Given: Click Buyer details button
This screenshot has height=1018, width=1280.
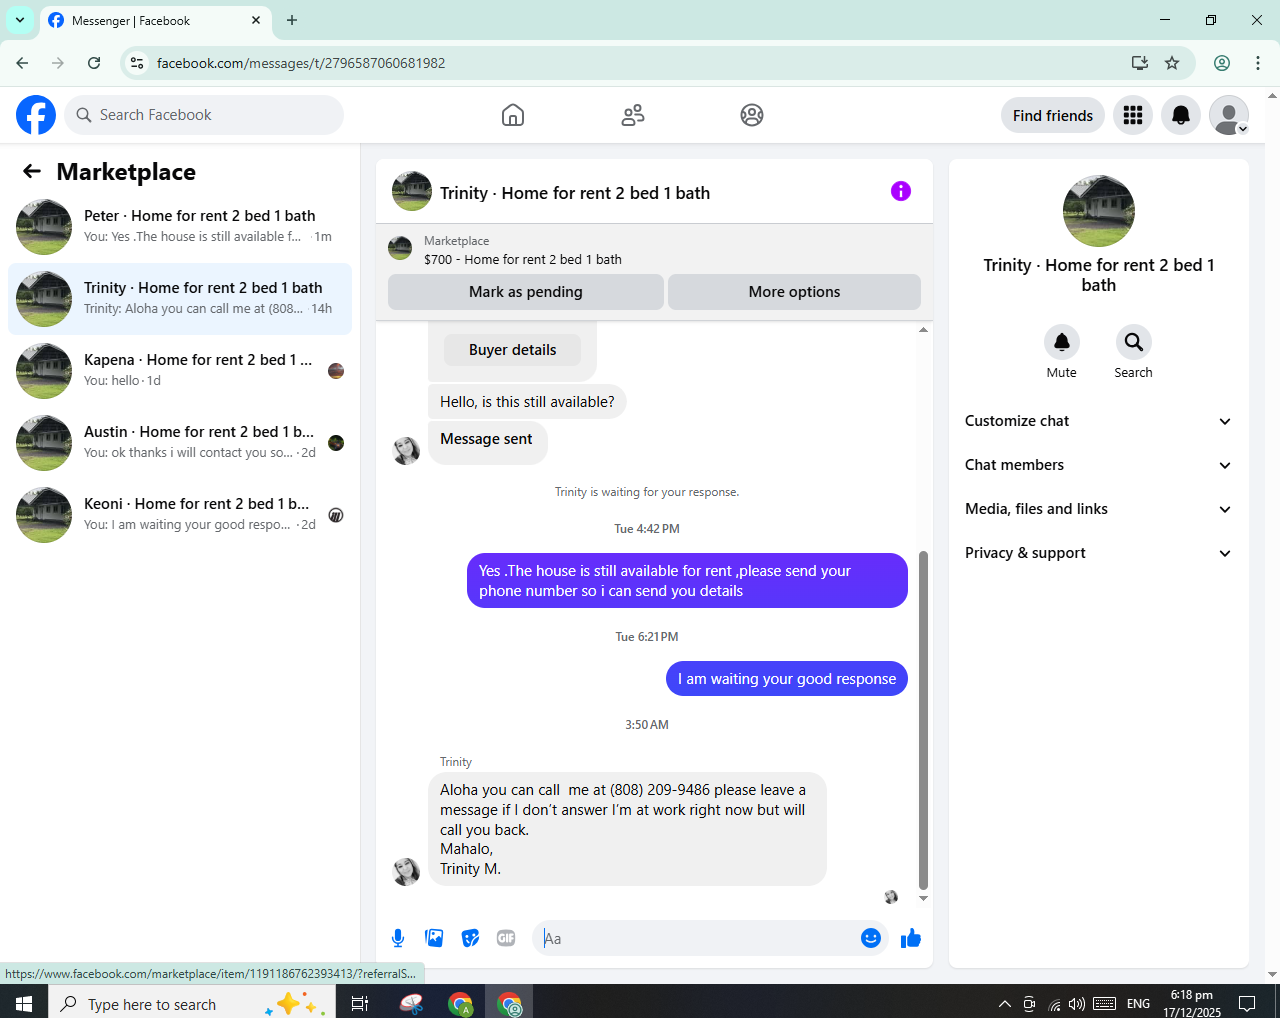Looking at the screenshot, I should [512, 350].
